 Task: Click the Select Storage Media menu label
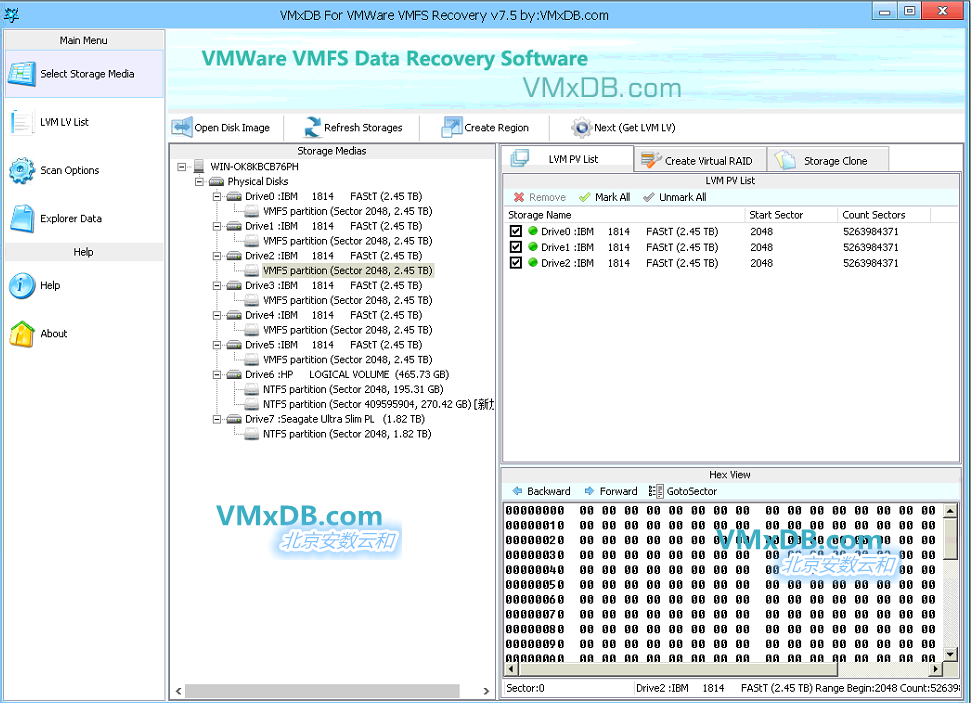point(87,74)
